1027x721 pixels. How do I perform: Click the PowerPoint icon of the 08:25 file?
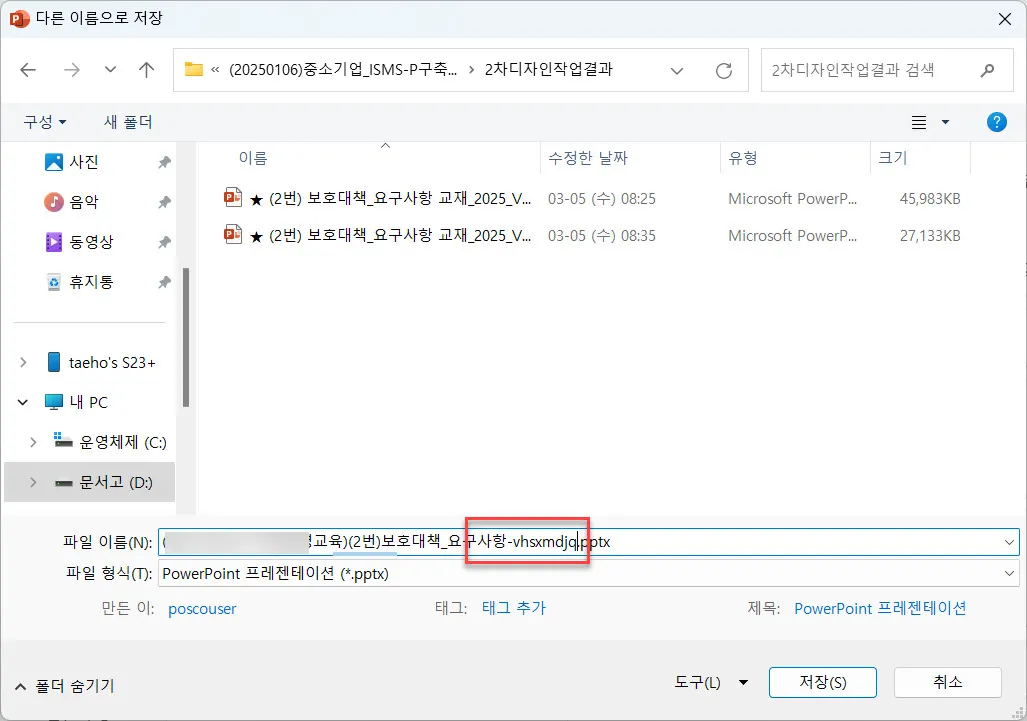coord(233,197)
